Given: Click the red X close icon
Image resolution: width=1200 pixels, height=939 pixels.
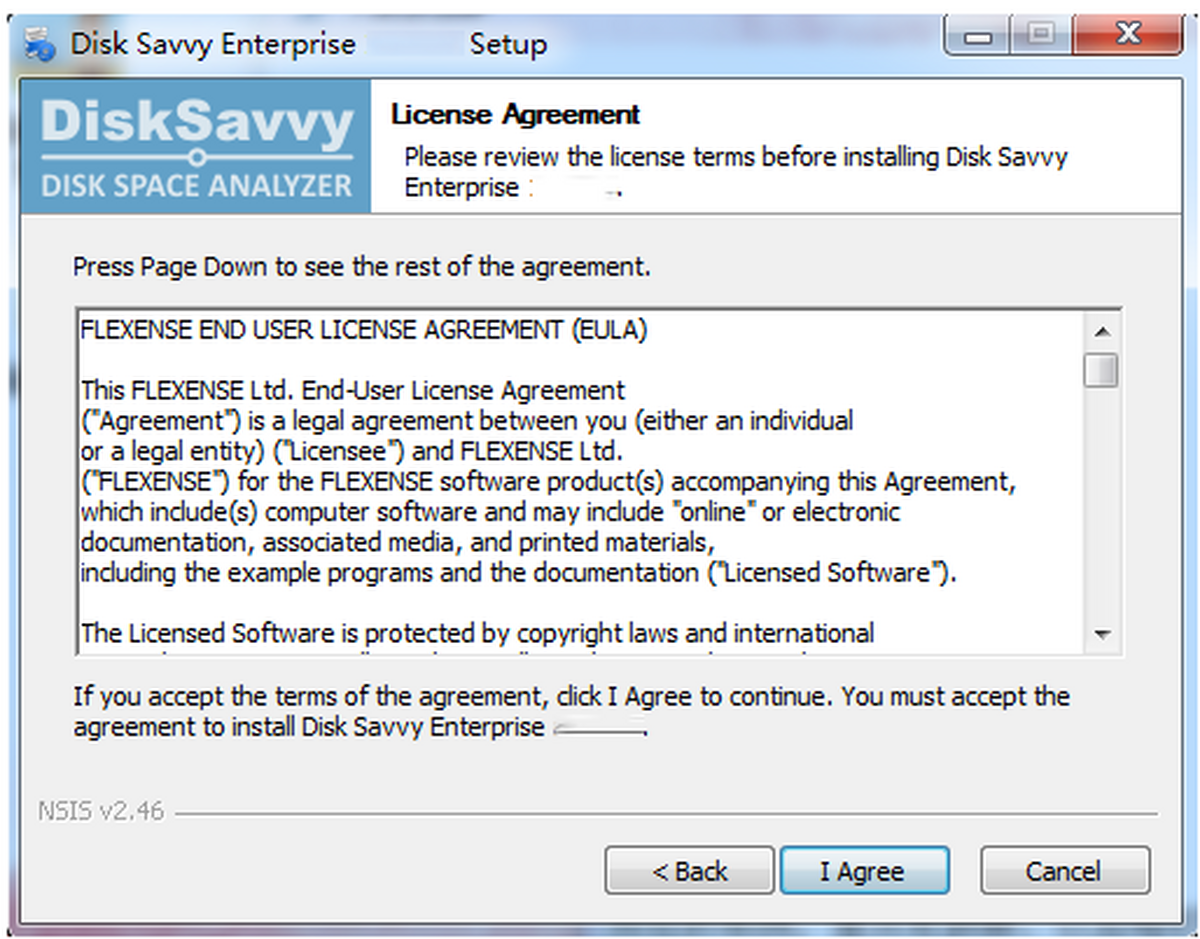Looking at the screenshot, I should (1128, 33).
